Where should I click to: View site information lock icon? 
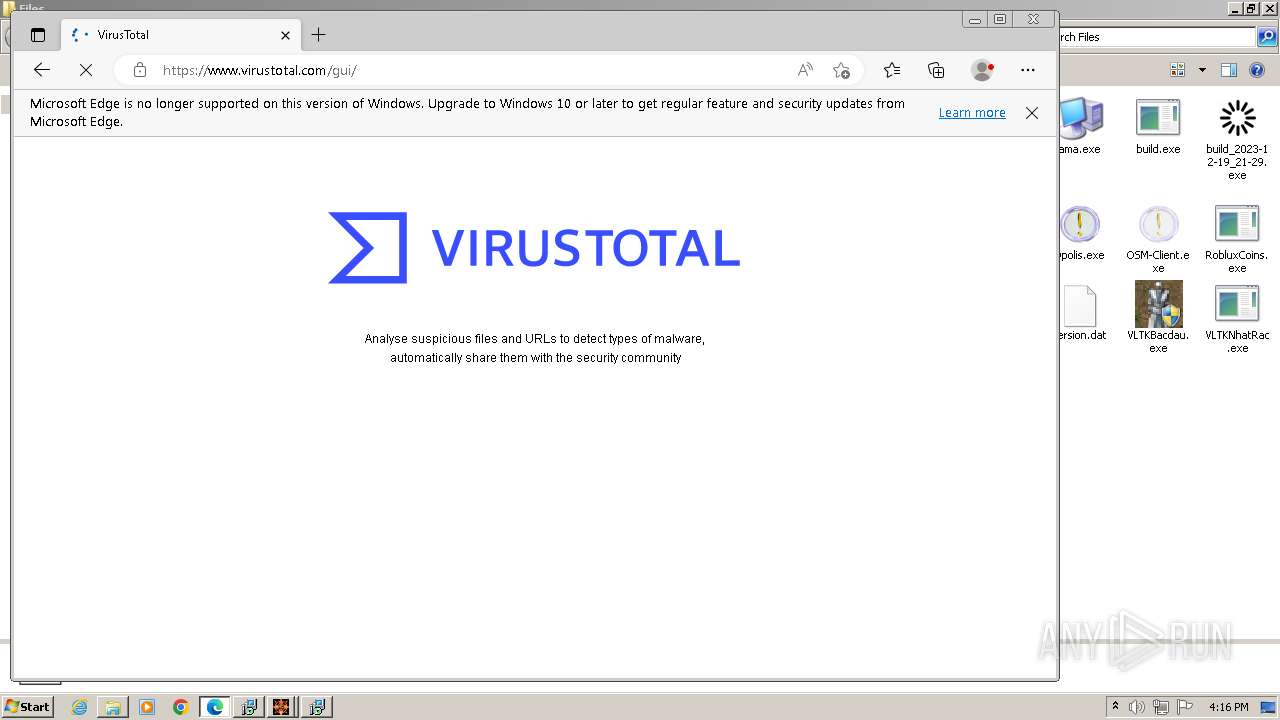click(x=140, y=70)
